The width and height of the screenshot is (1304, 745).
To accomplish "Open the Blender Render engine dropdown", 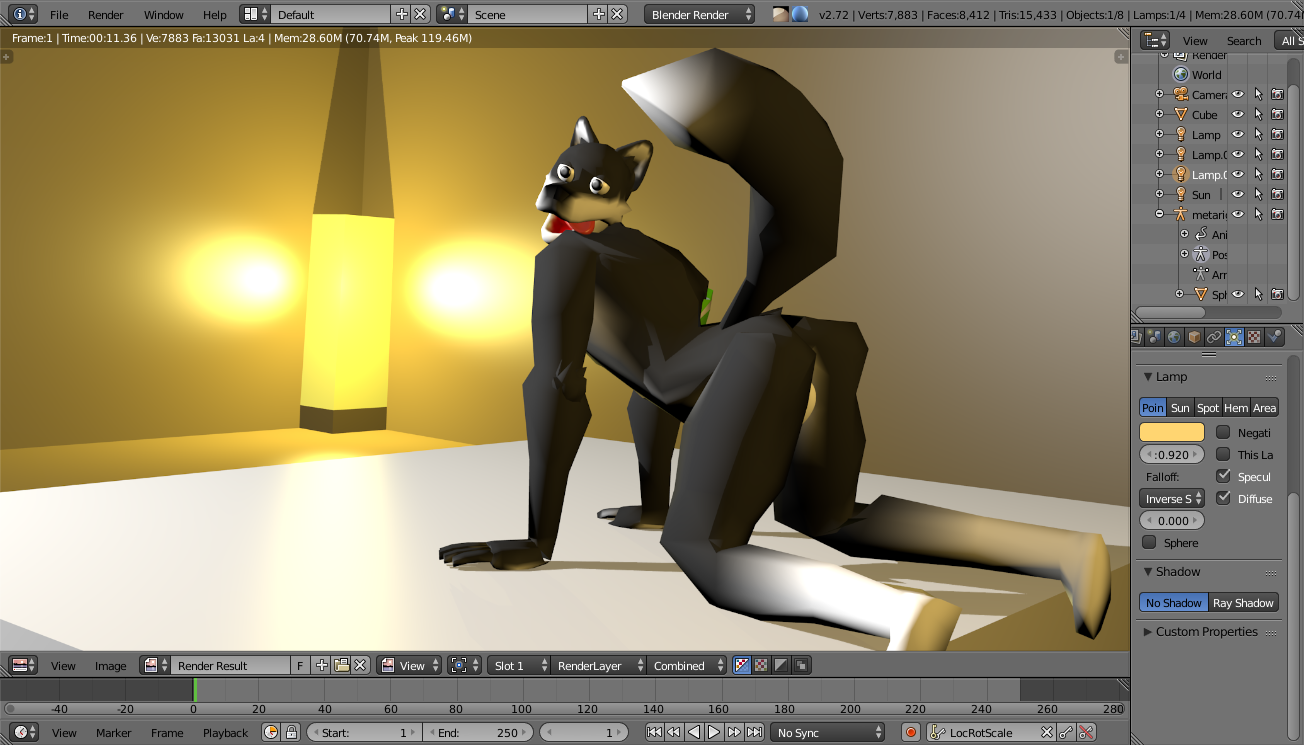I will point(700,15).
